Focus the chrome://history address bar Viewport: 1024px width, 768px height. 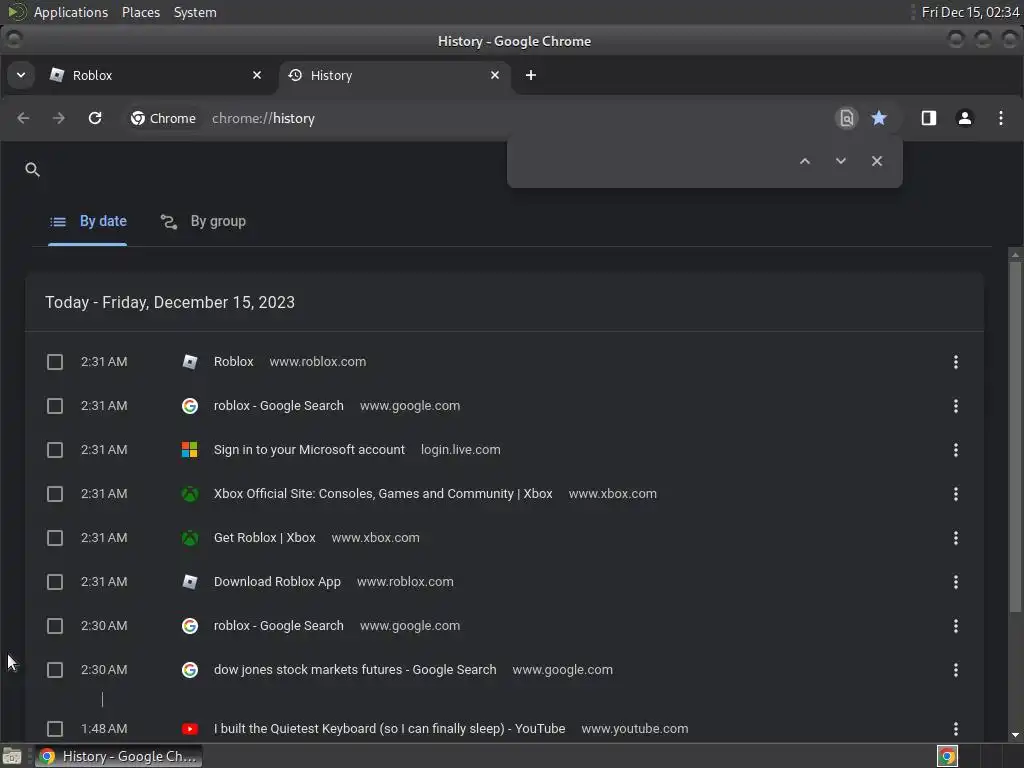[263, 118]
